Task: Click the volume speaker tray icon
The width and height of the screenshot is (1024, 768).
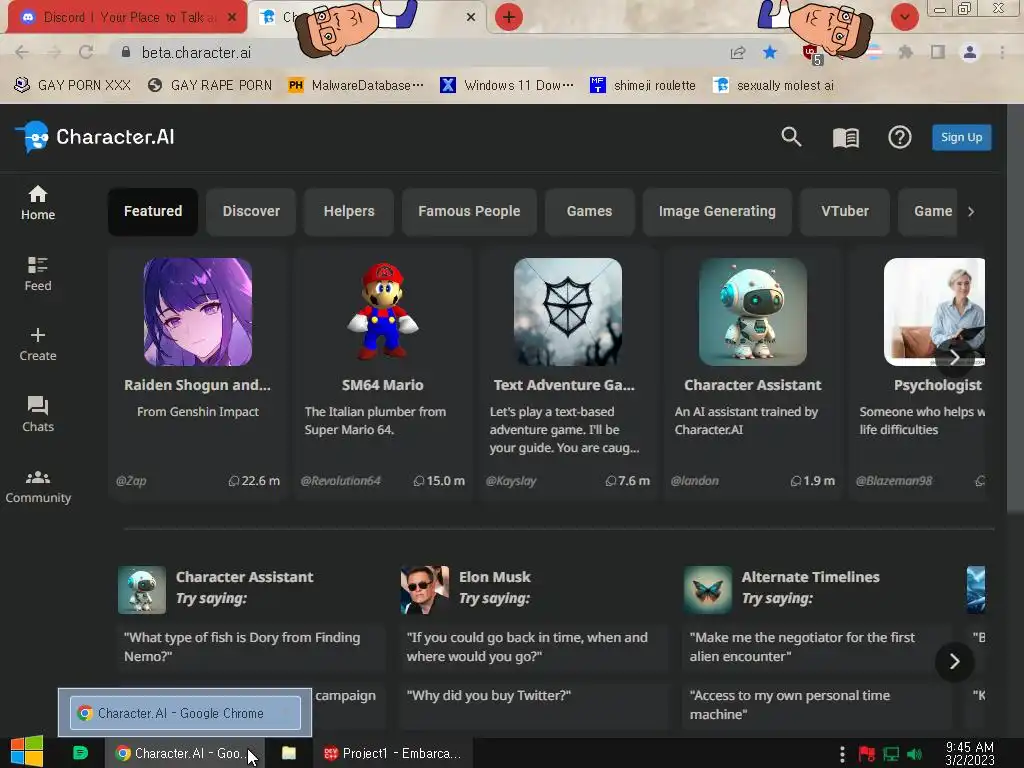Action: click(x=914, y=755)
